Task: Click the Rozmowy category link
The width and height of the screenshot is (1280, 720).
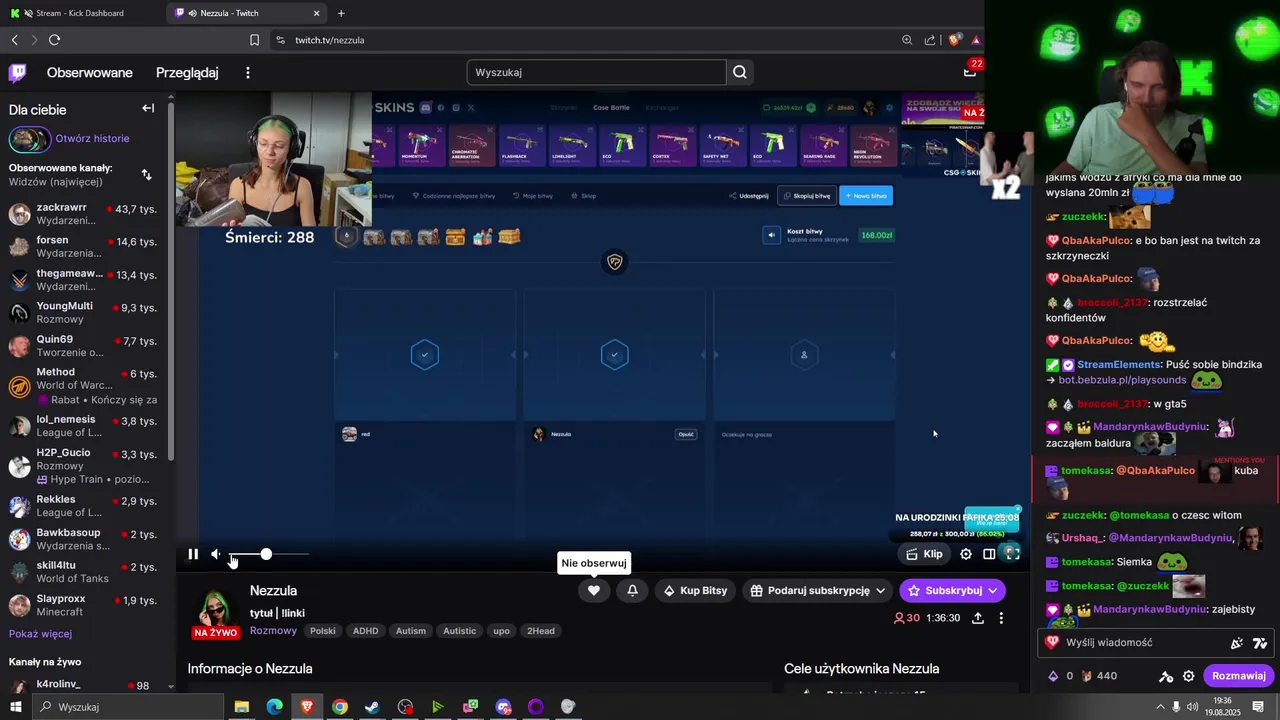Action: pos(273,631)
